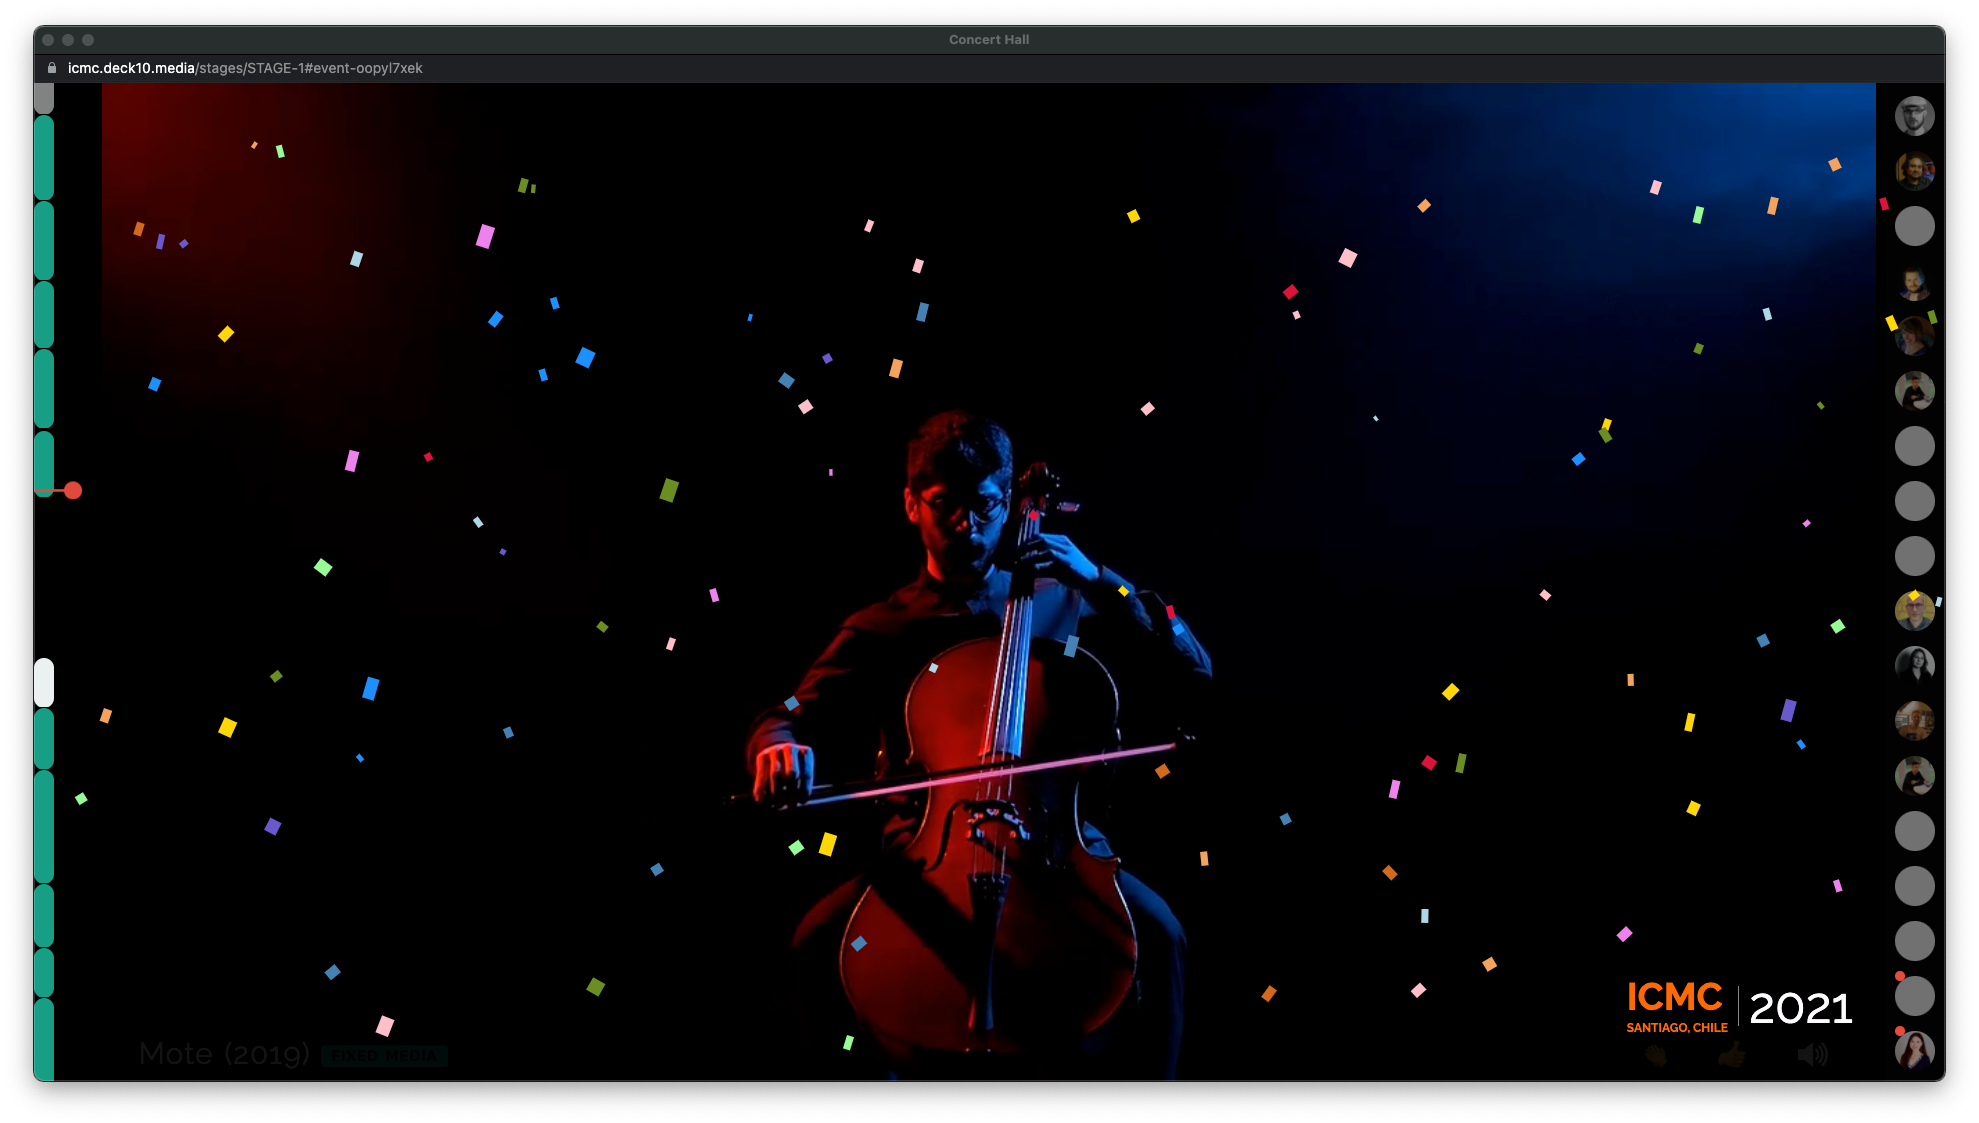Select the gray segment at the timeline top

(x=44, y=97)
